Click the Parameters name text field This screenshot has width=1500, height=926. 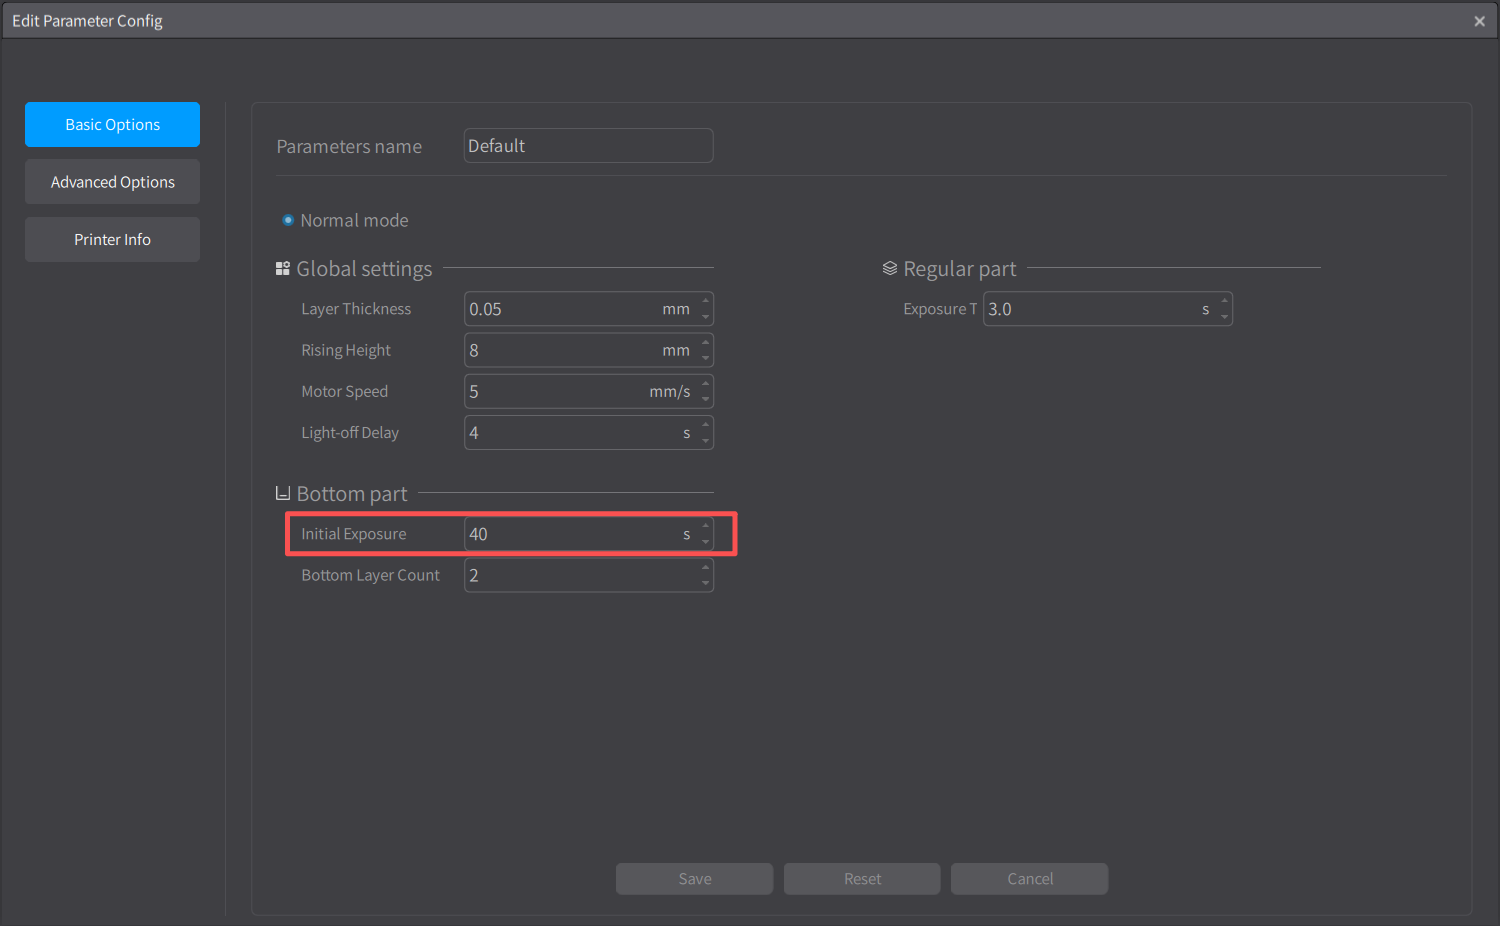pos(588,146)
